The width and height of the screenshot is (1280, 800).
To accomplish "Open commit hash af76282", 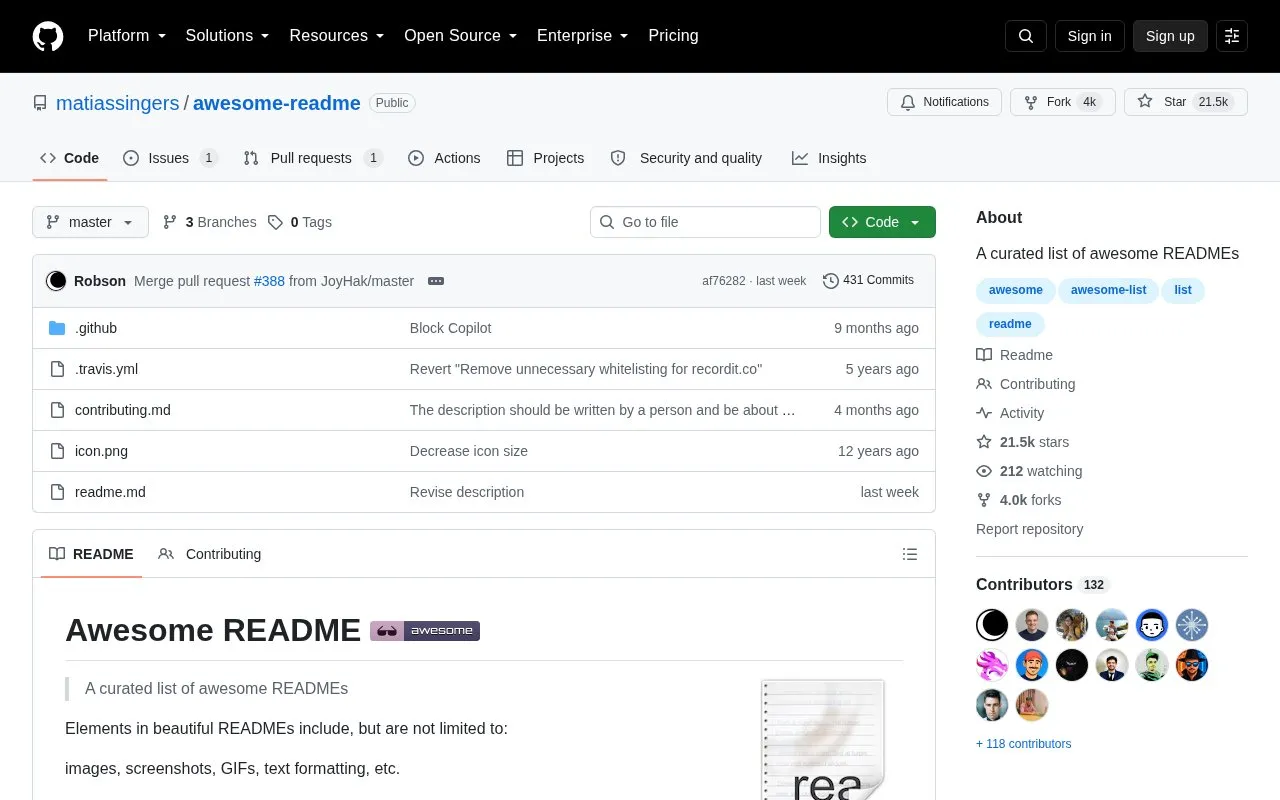I will (724, 281).
